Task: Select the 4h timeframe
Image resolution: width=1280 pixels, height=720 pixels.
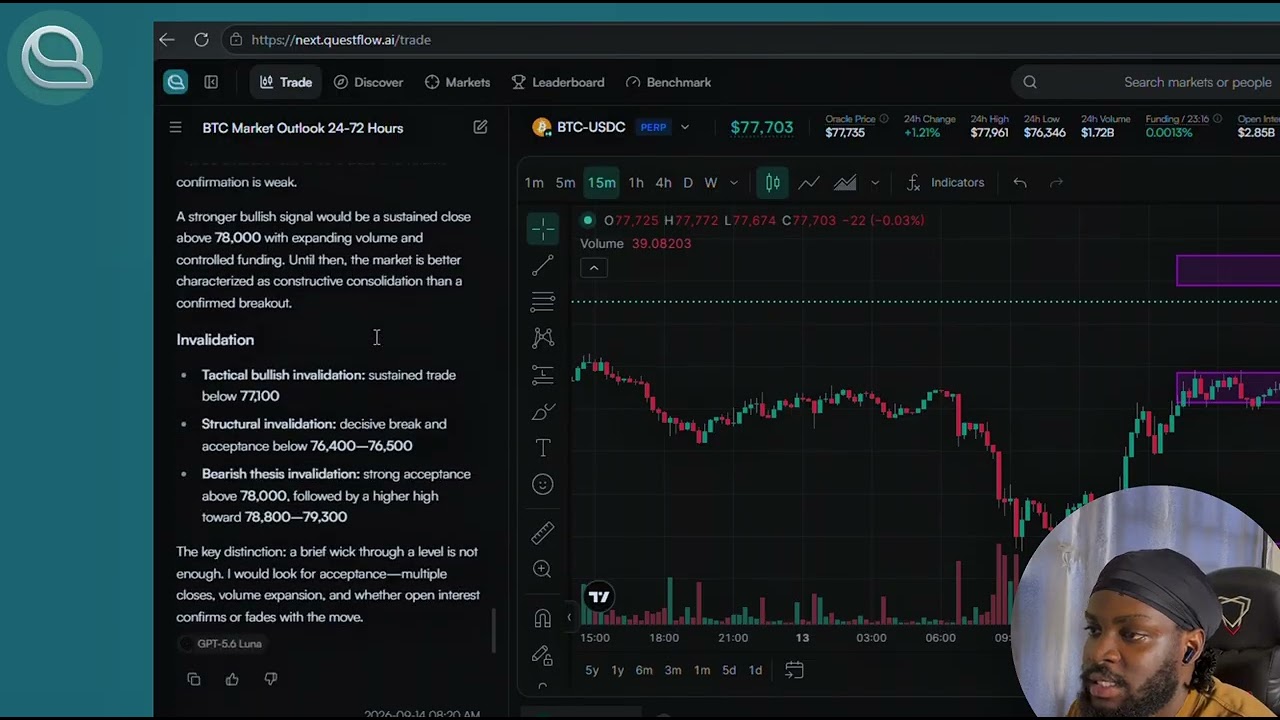Action: [x=663, y=182]
